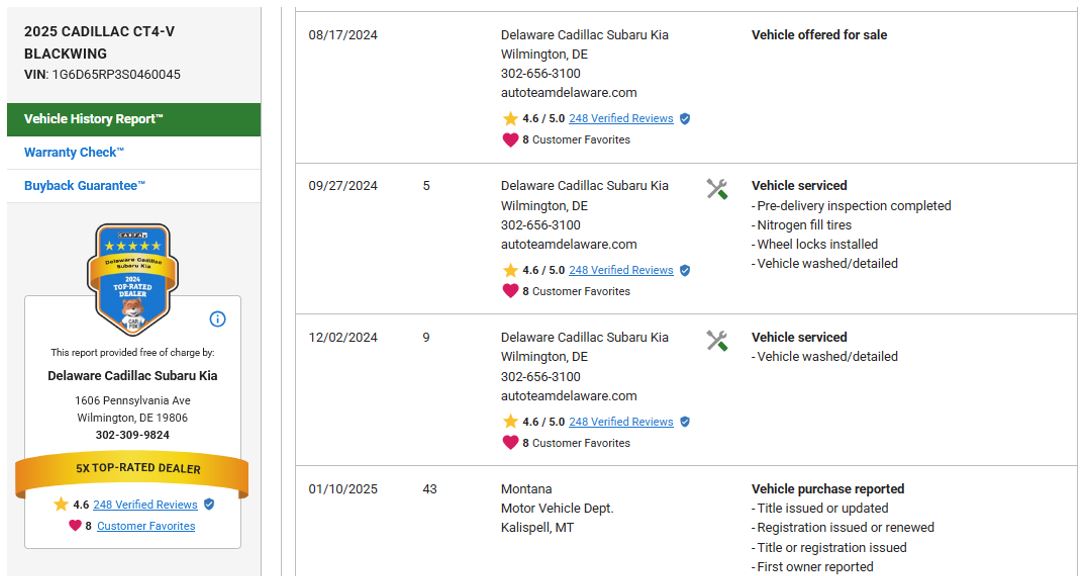Open 248 Verified Reviews link in the 12/02/2024 entry

[620, 422]
